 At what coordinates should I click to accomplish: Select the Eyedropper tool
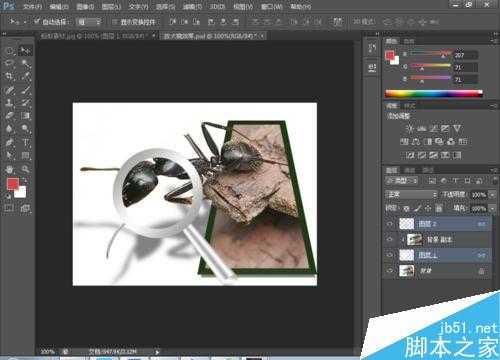(x=26, y=76)
